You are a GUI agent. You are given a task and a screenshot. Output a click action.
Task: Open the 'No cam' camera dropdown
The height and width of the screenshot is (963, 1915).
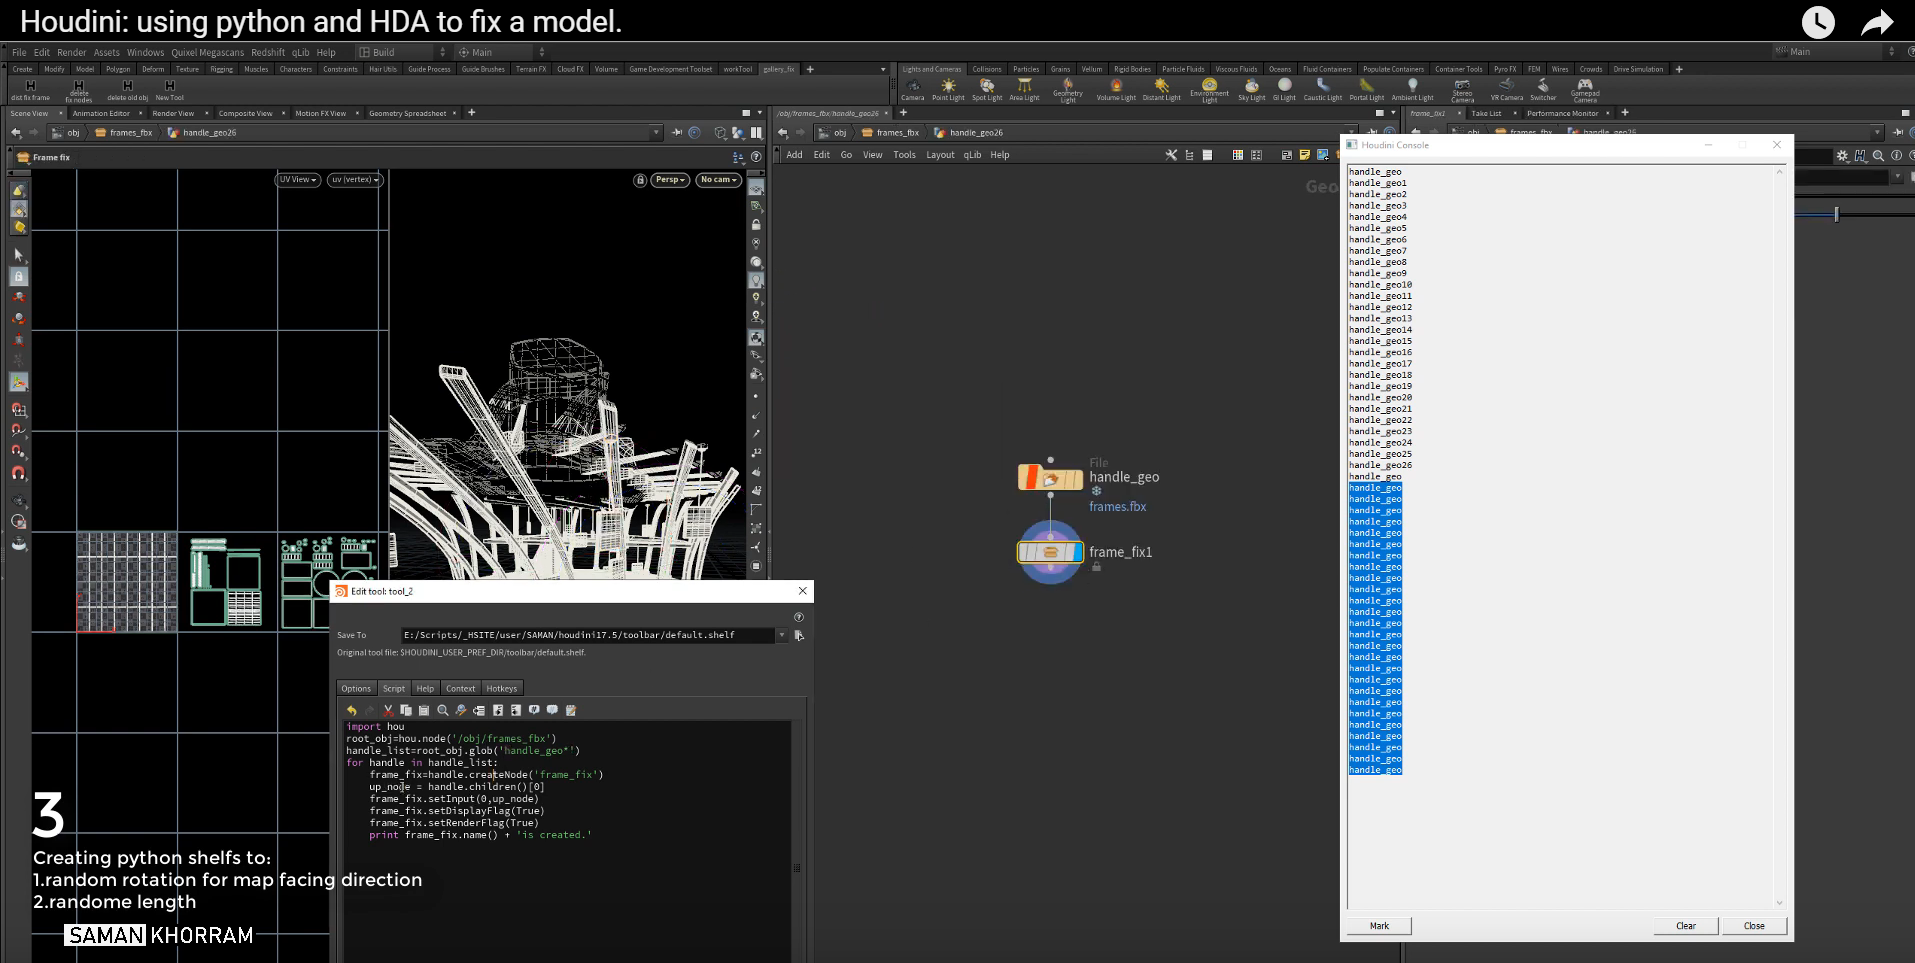719,180
